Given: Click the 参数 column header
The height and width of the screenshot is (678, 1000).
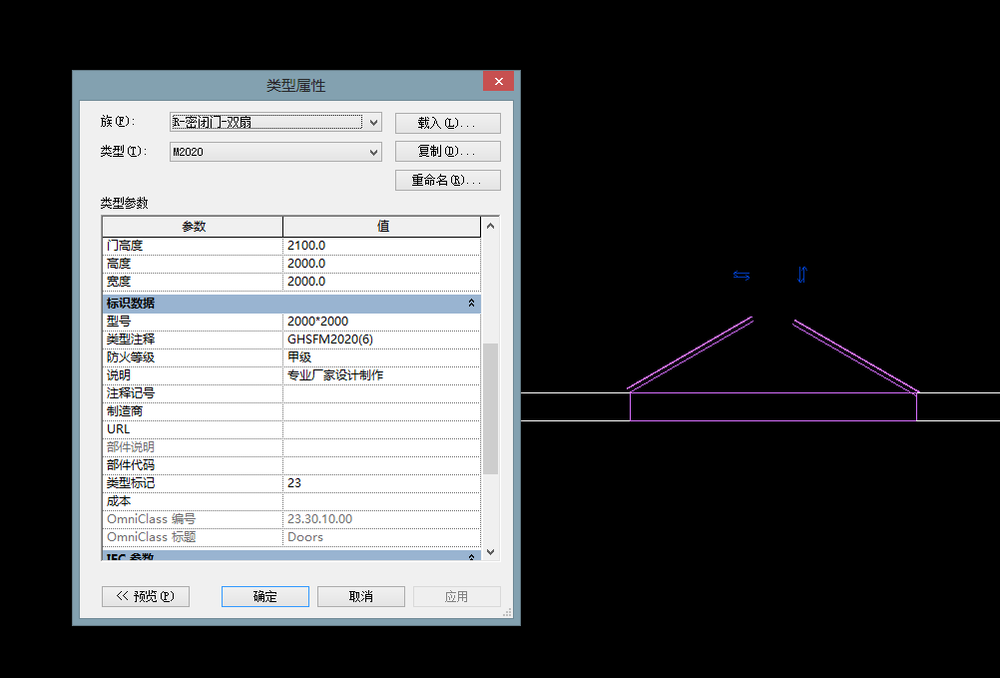Looking at the screenshot, I should pyautogui.click(x=193, y=226).
